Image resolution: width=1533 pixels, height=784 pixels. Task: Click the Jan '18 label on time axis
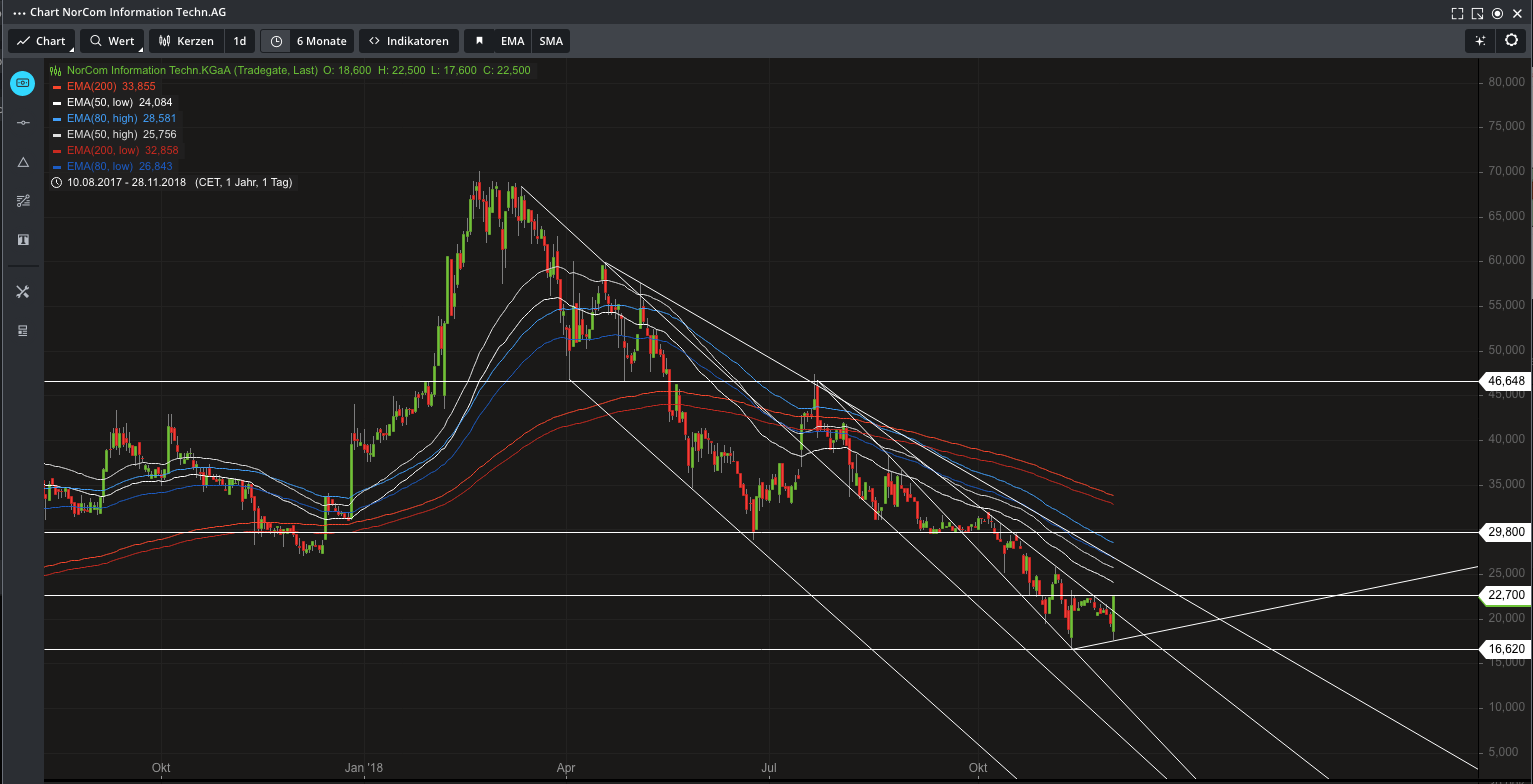click(x=364, y=768)
